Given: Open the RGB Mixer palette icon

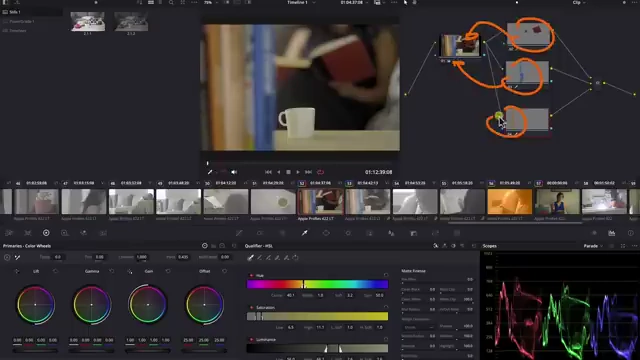Looking at the screenshot, I should (x=84, y=233).
